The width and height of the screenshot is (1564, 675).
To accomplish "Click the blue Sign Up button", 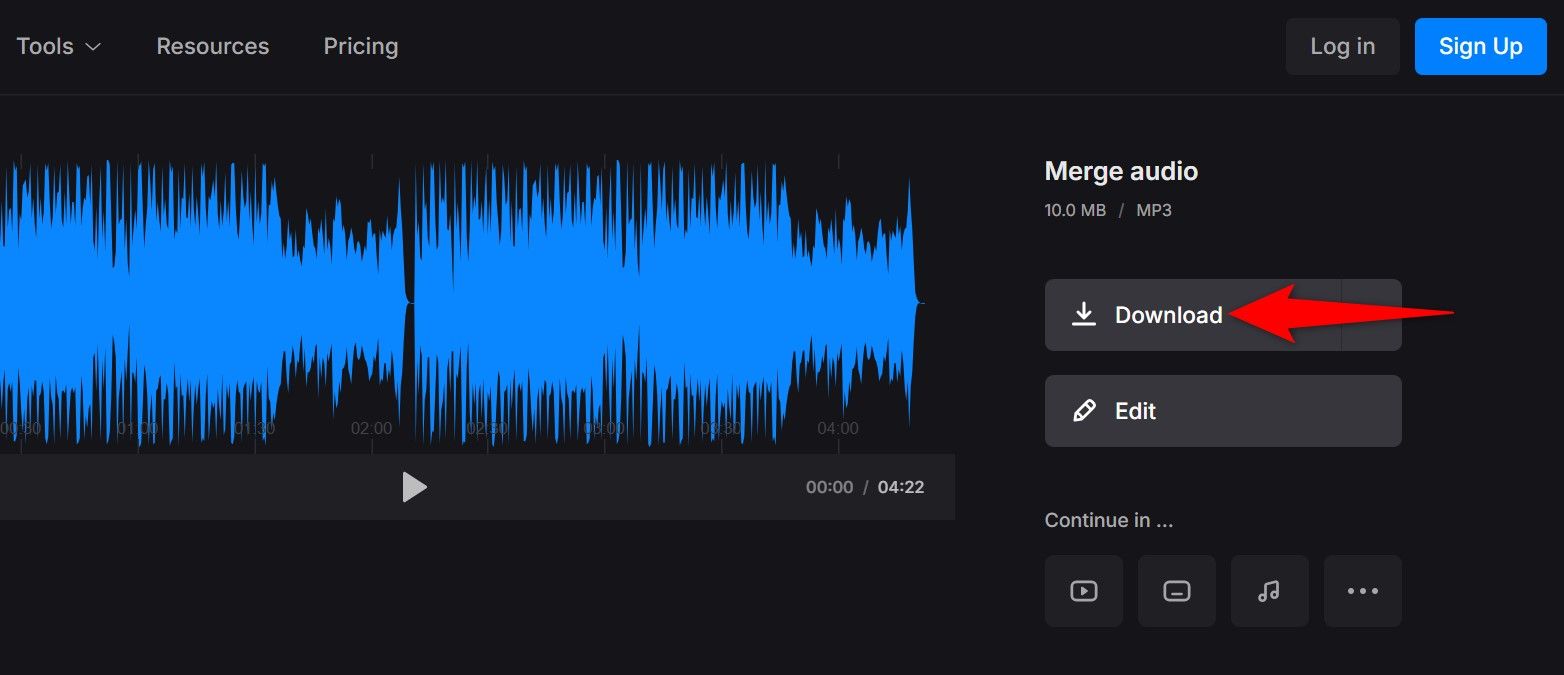I will click(x=1480, y=46).
